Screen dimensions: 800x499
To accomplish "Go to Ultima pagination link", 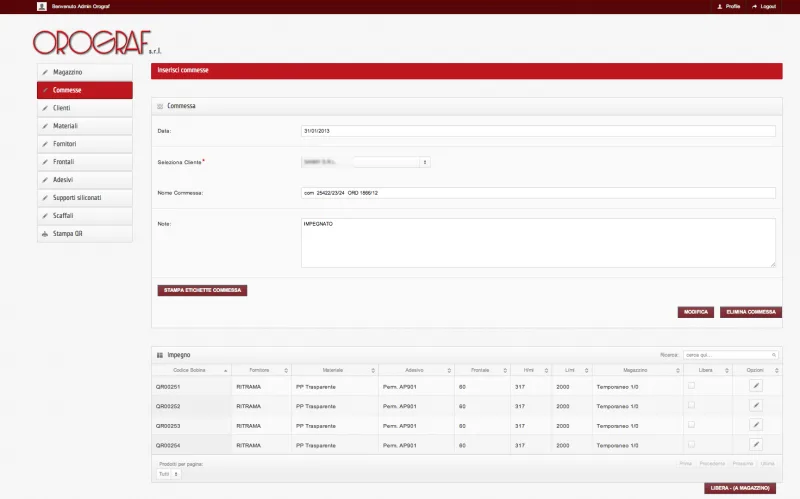I will coord(767,464).
